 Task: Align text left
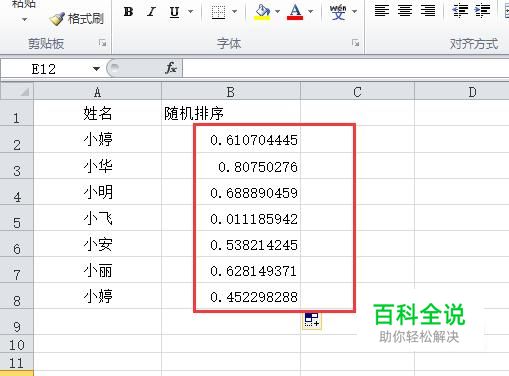[382, 11]
